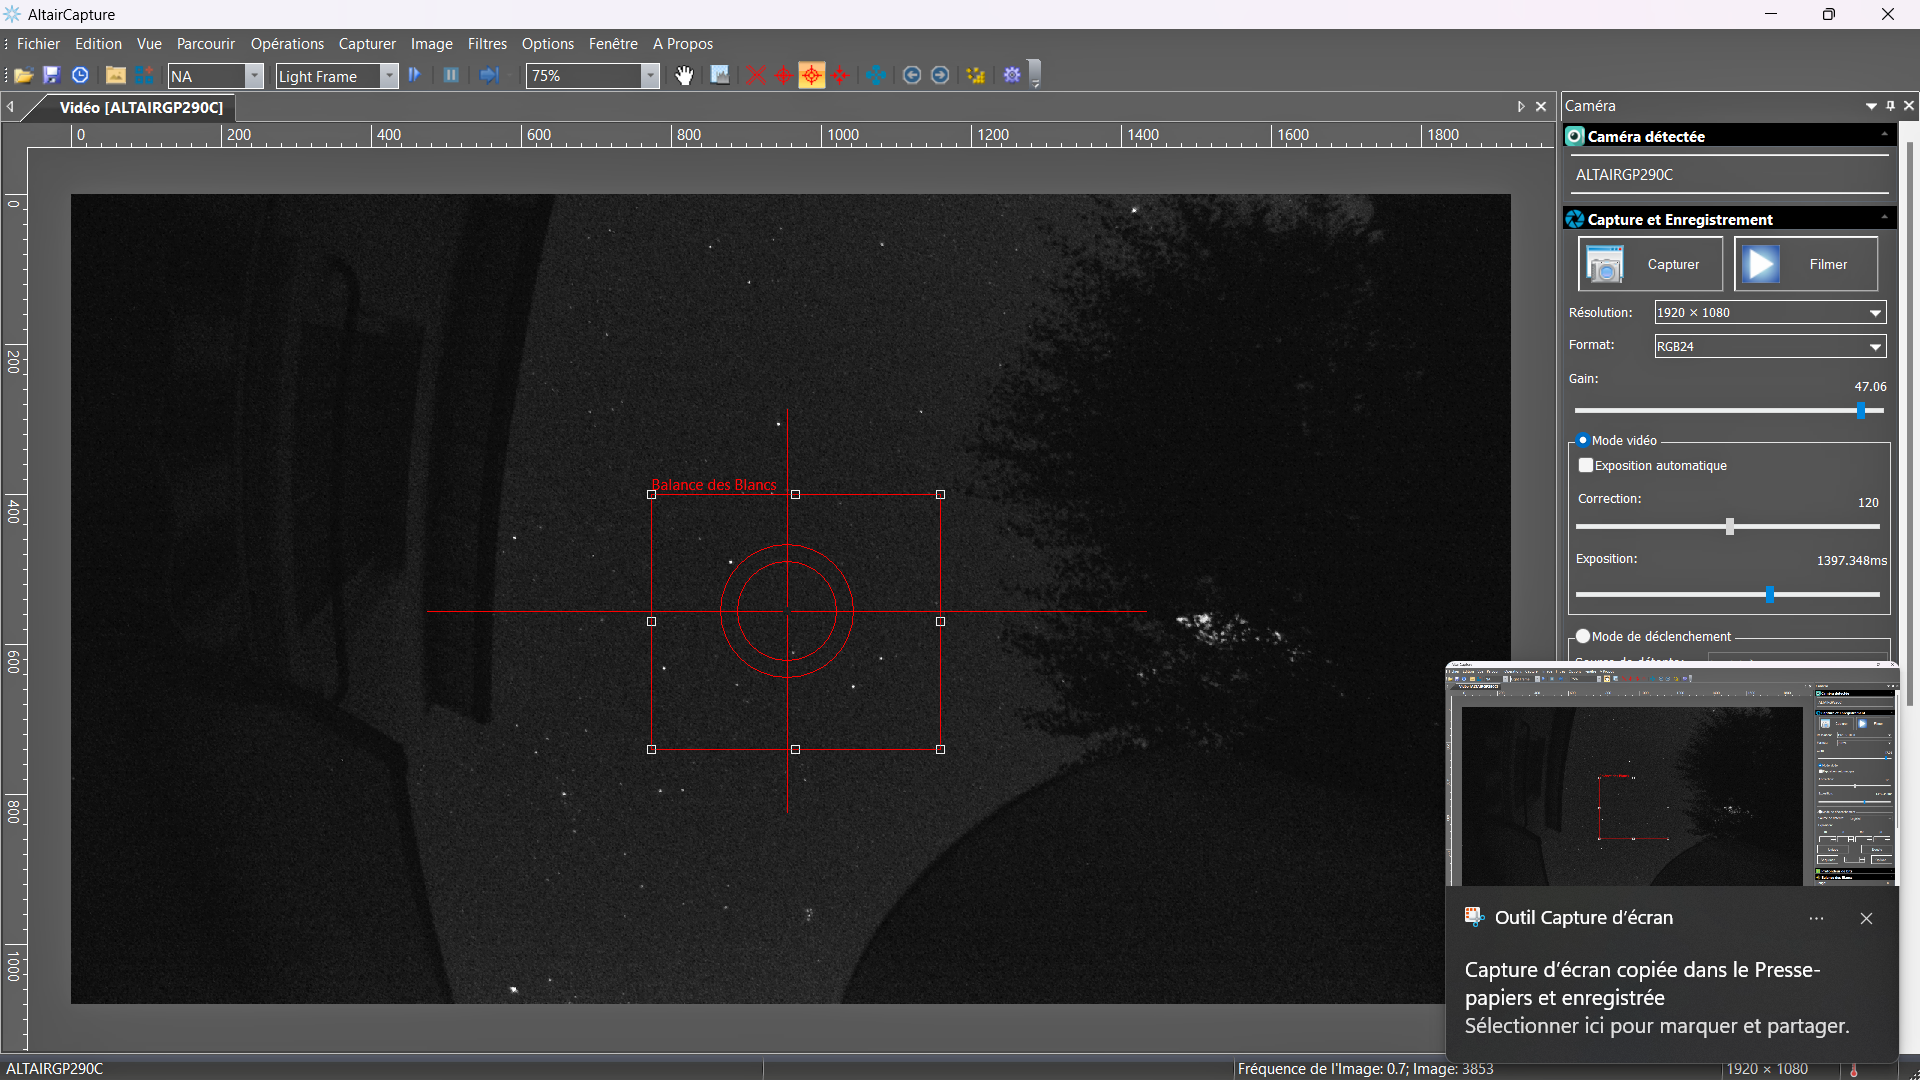
Task: Close the Vidéo [ALTAIRGP290C] tab
Action: pyautogui.click(x=1541, y=107)
